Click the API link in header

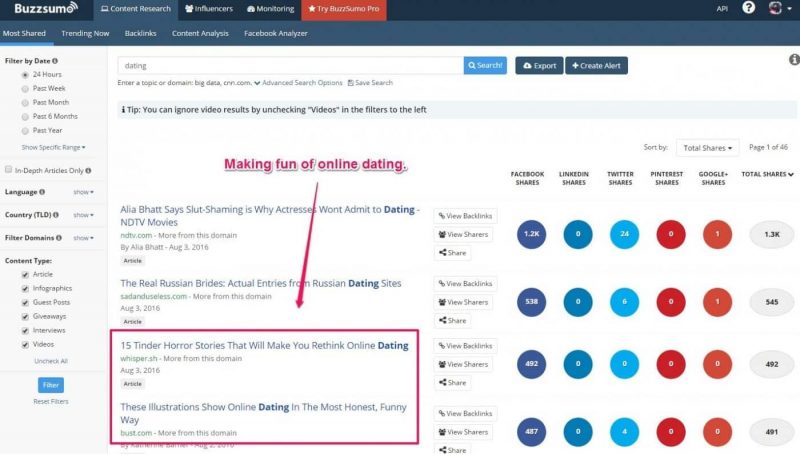point(722,9)
